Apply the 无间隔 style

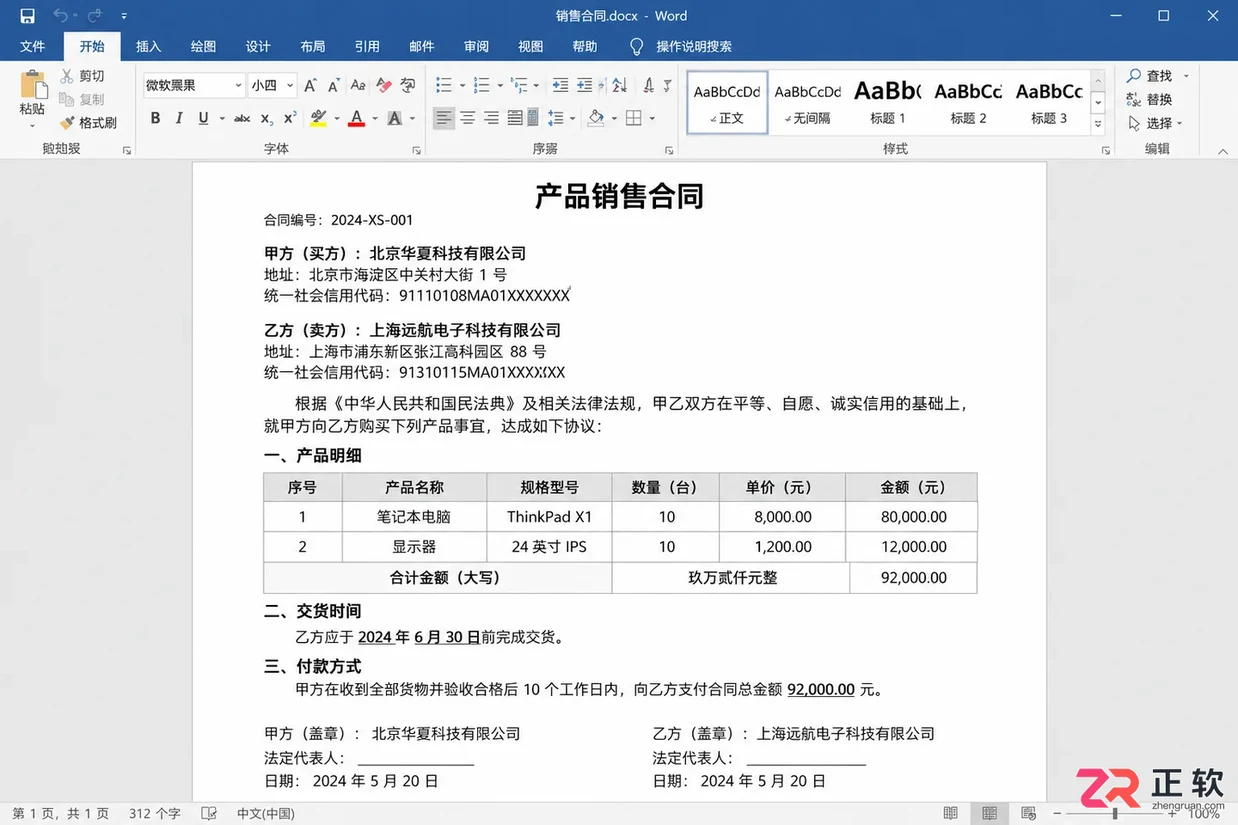pos(808,102)
